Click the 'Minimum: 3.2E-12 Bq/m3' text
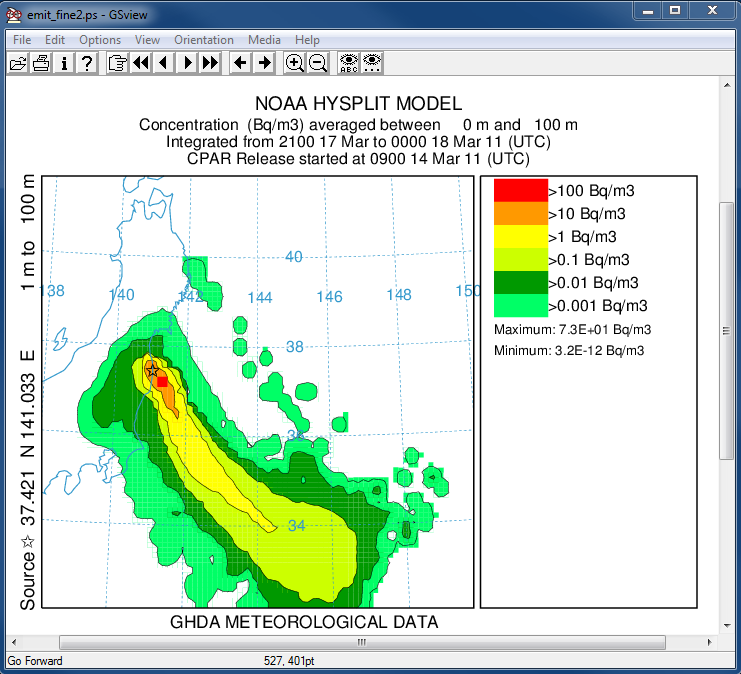The height and width of the screenshot is (674, 741). 569,350
